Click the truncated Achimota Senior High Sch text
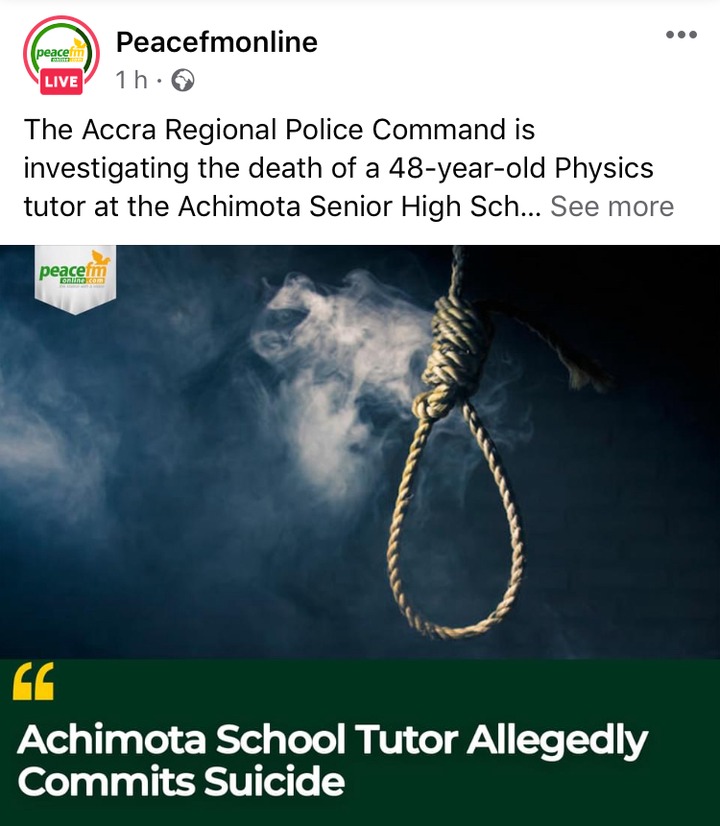Viewport: 720px width, 826px height. click(x=360, y=206)
